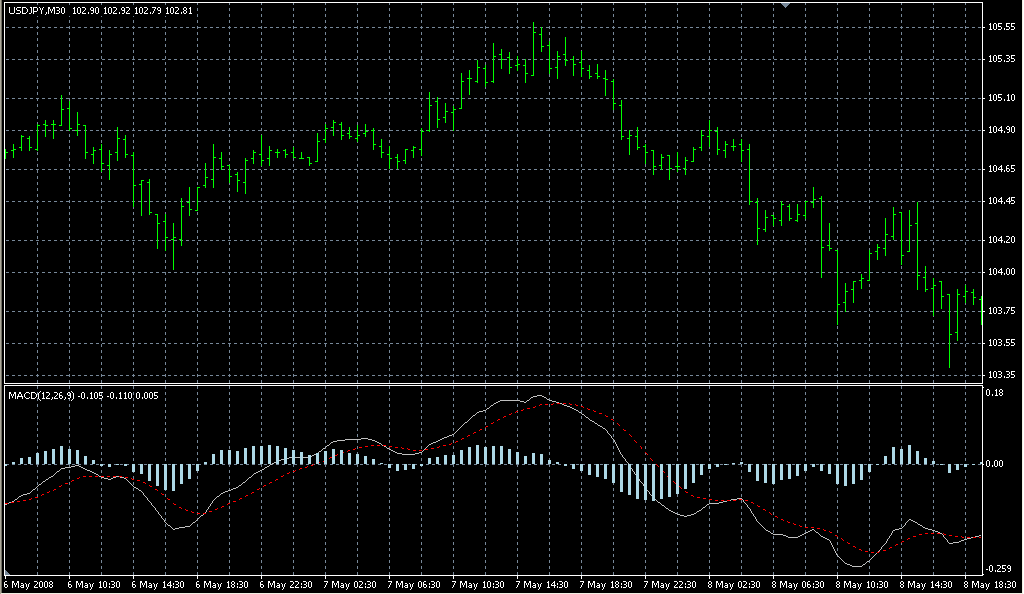Click the 105.55 price scale label
Image resolution: width=1024 pixels, height=594 pixels.
click(x=1000, y=27)
